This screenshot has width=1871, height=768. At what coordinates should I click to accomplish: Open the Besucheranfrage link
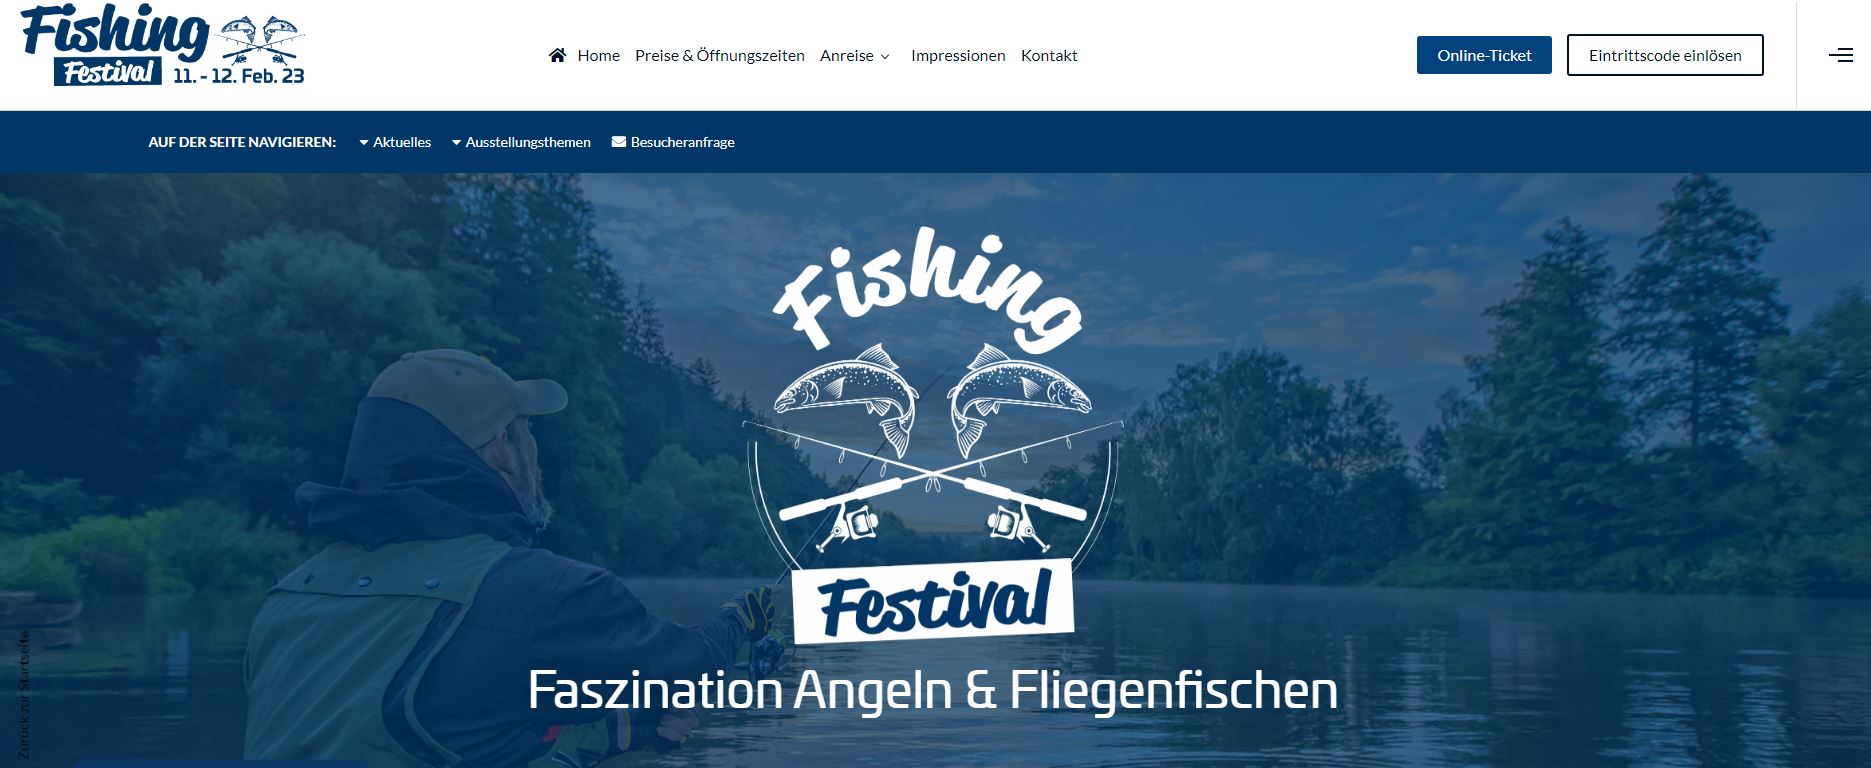point(673,142)
